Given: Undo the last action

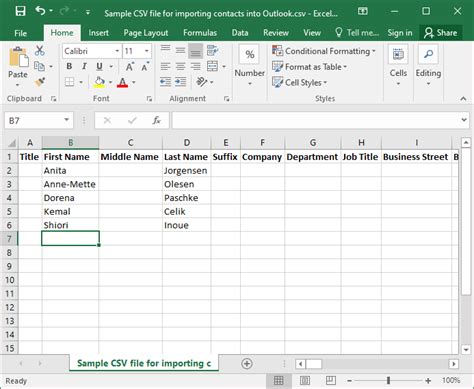Looking at the screenshot, I should pos(40,11).
